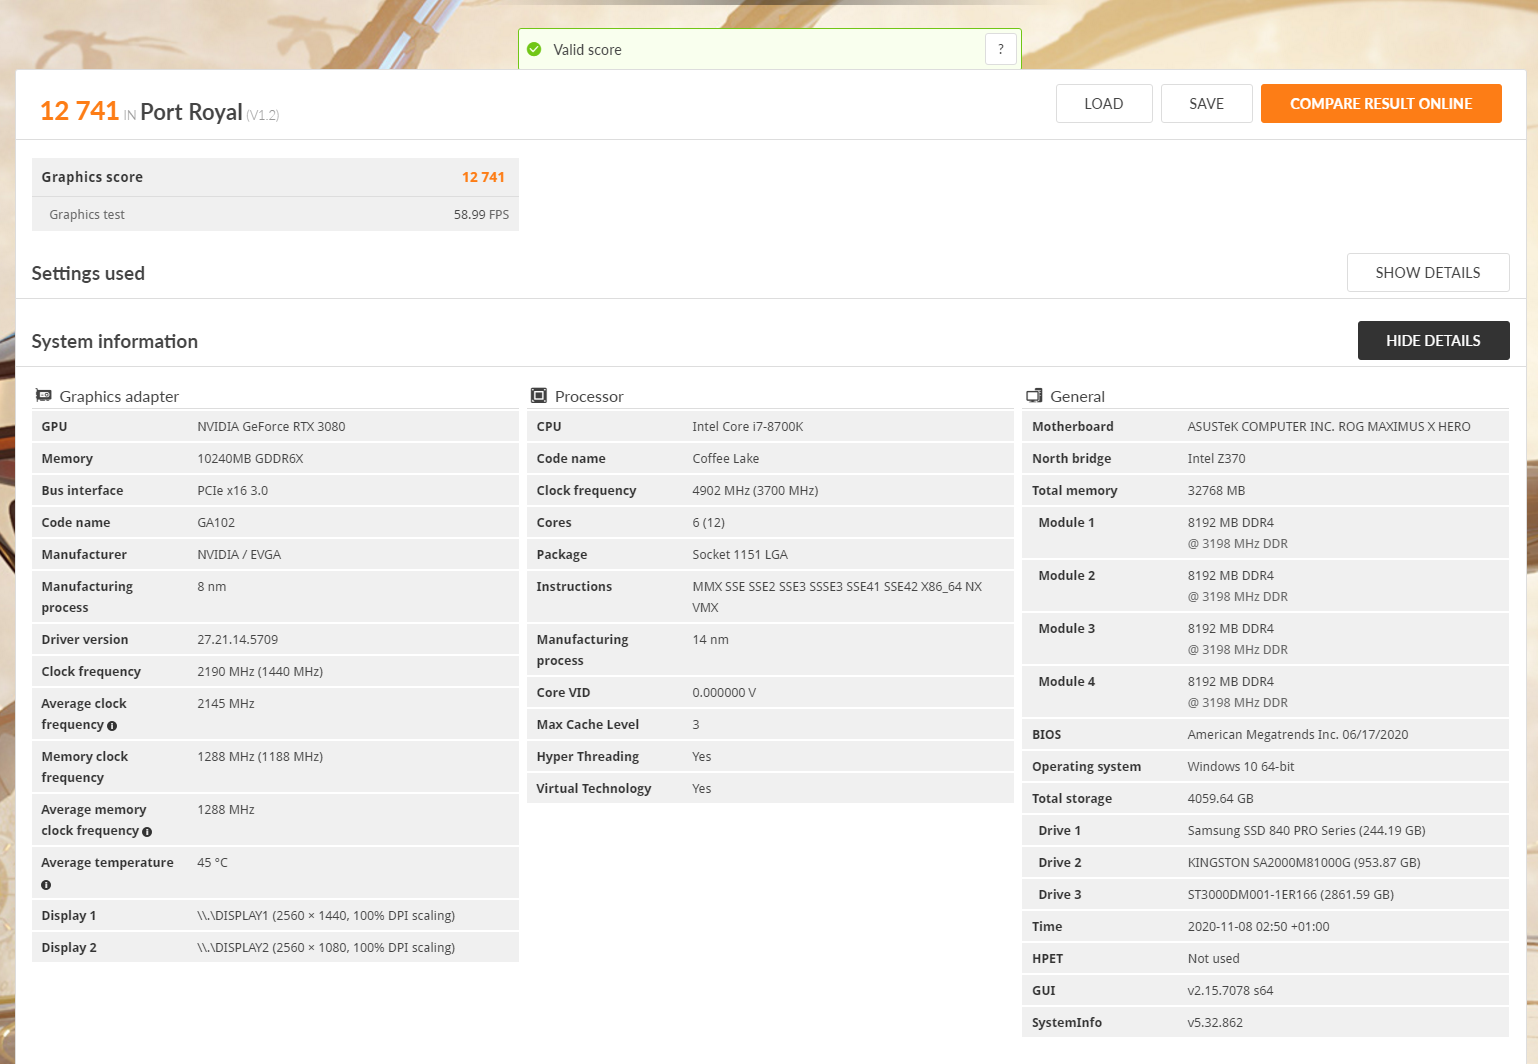Click Instructions value MMX SSE list
This screenshot has height=1064, width=1538.
point(837,597)
